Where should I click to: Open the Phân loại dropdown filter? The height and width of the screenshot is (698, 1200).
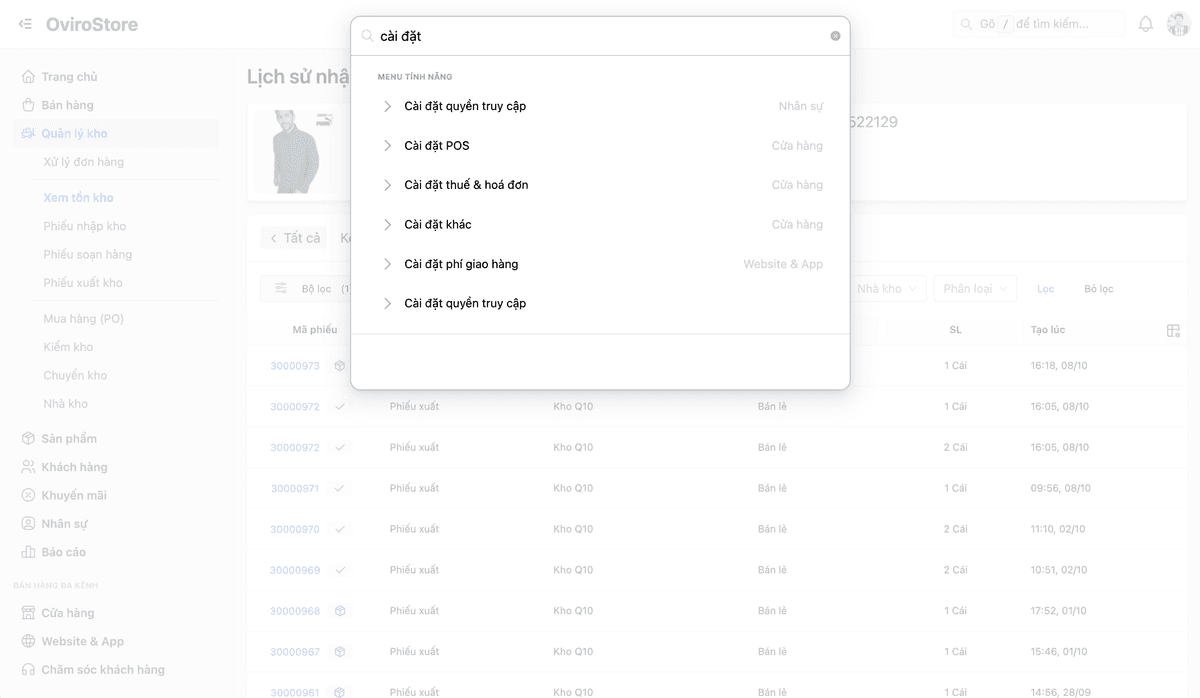click(x=975, y=288)
